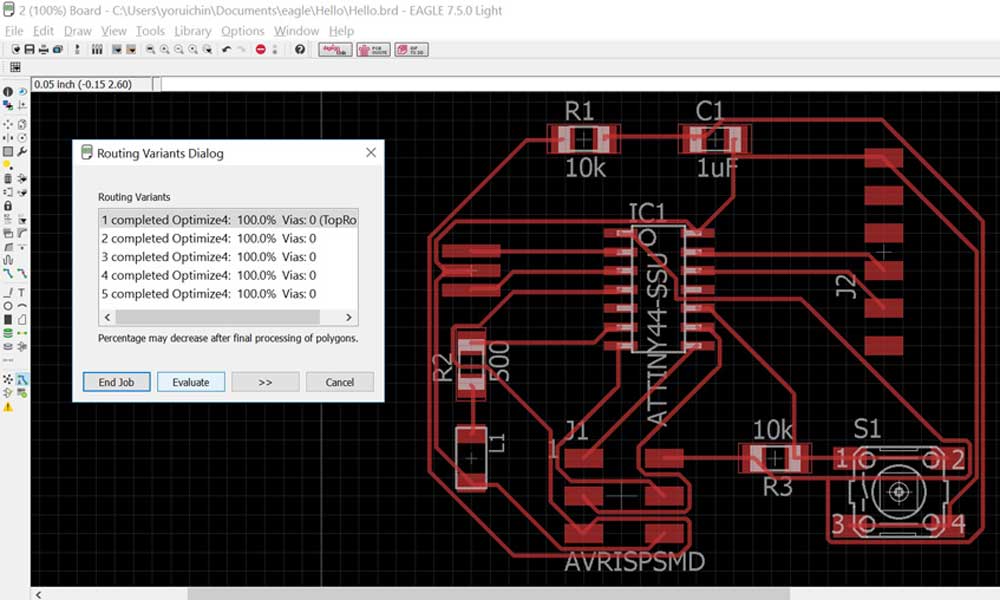Click the Zoom in icon
1000x600 pixels.
tap(165, 49)
